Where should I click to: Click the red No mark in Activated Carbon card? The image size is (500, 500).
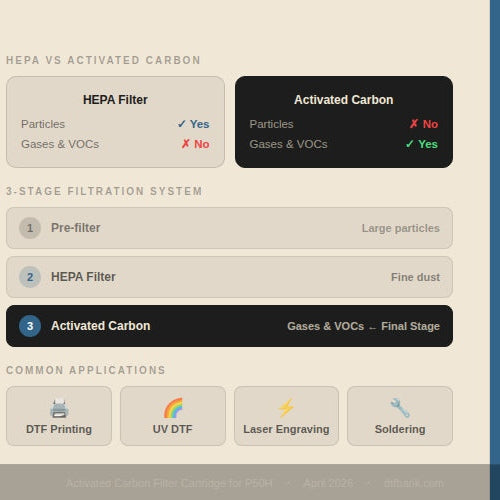pyautogui.click(x=424, y=124)
